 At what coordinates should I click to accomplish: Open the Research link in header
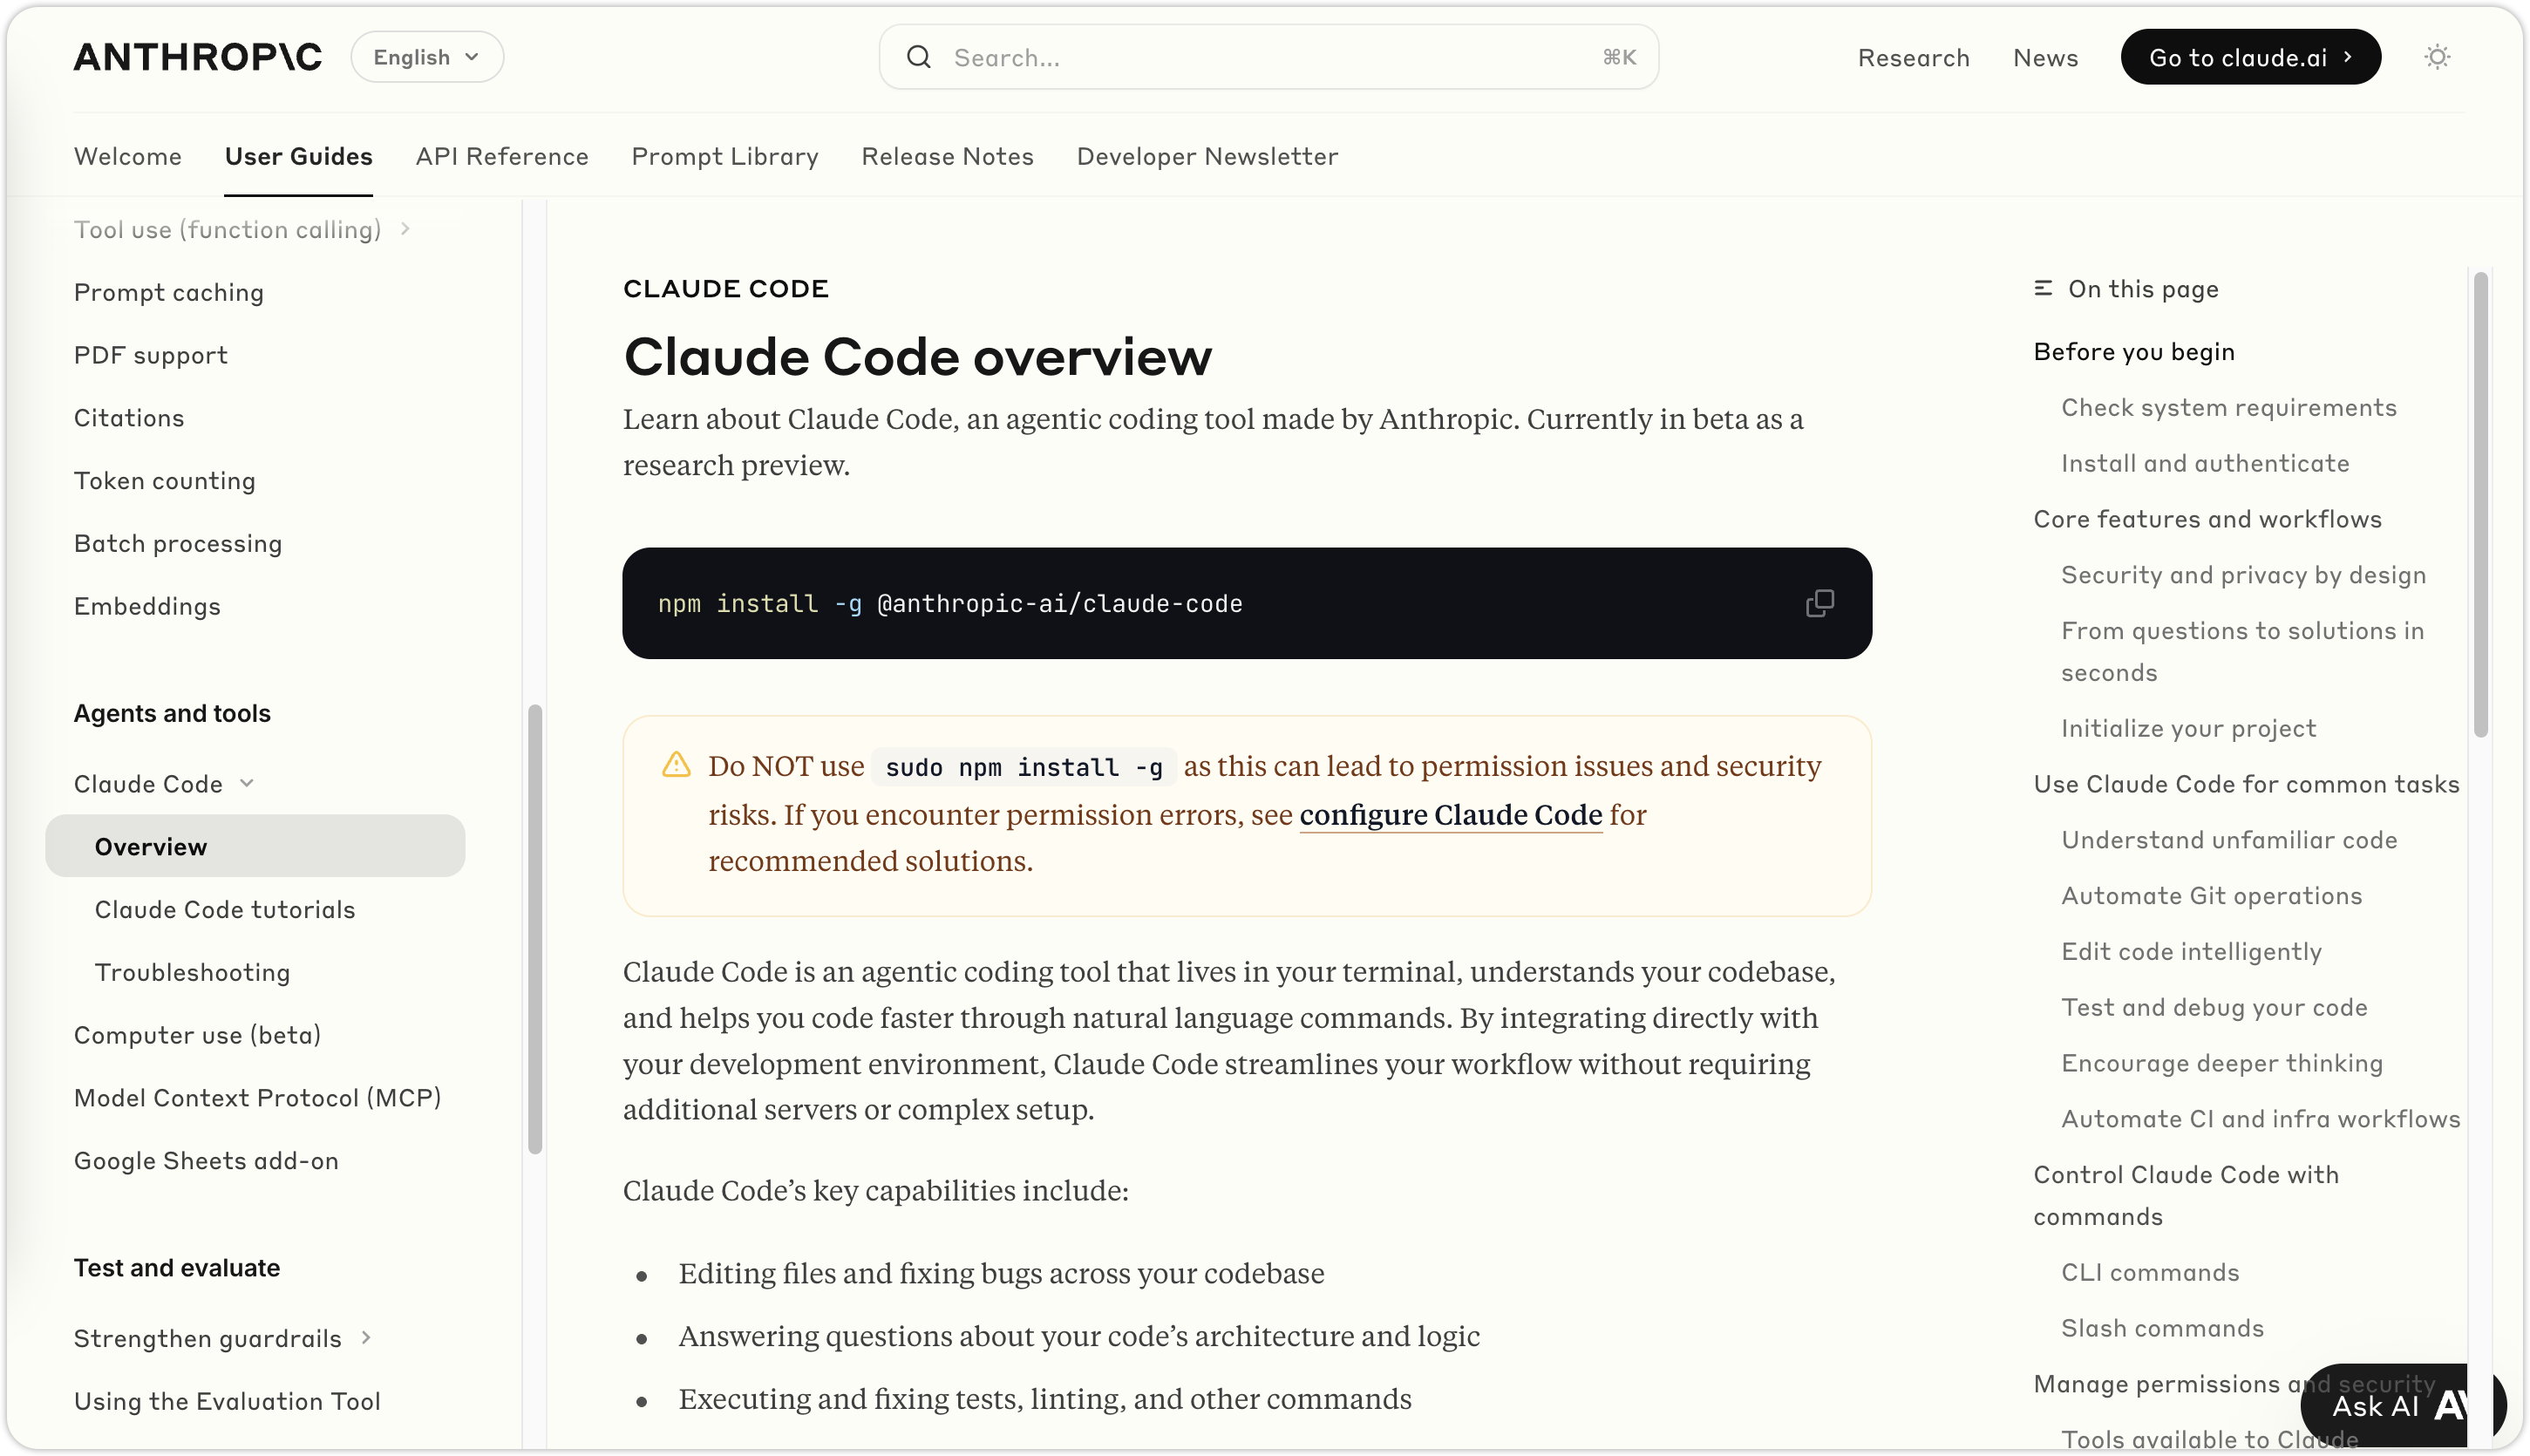point(1913,57)
